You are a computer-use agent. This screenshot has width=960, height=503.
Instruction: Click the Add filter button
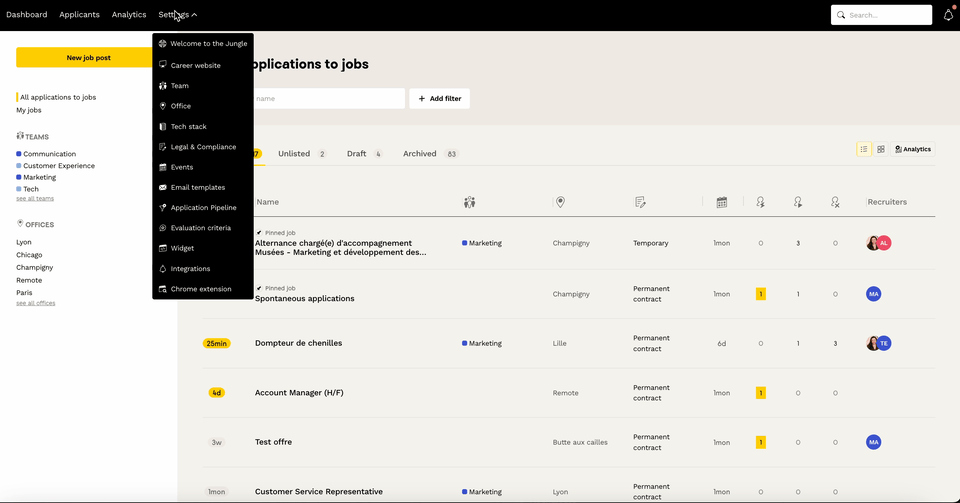coord(439,99)
